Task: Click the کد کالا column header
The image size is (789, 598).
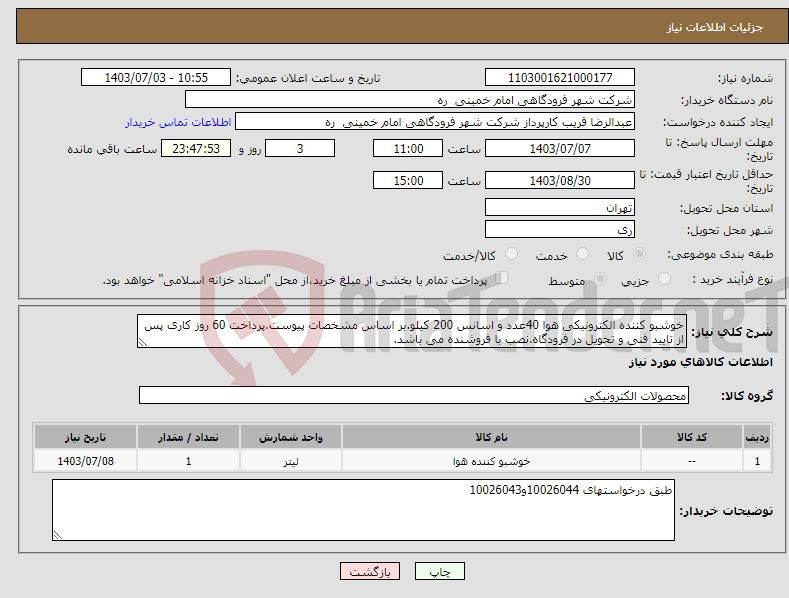Action: [692, 437]
